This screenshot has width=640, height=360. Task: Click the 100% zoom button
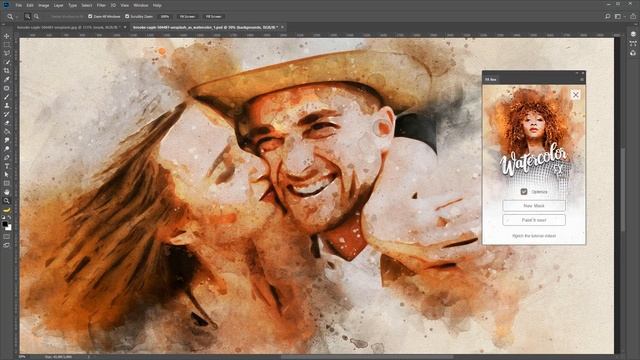point(164,16)
